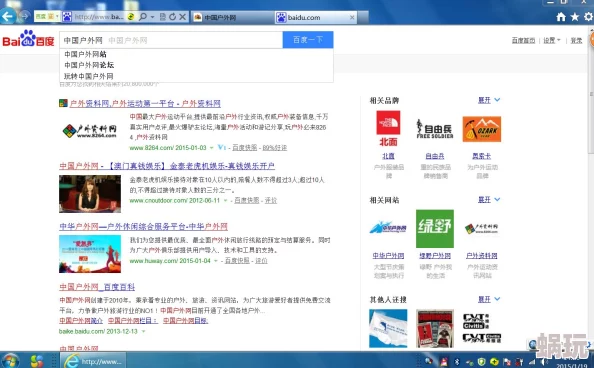The image size is (594, 368).
Task: Open 百度快照 for the 8264.com result
Action: [x=244, y=147]
